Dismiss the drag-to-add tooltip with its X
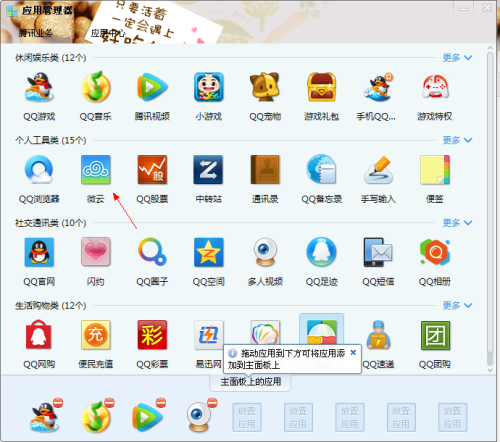Screen dimensions: 500x442 point(353,352)
